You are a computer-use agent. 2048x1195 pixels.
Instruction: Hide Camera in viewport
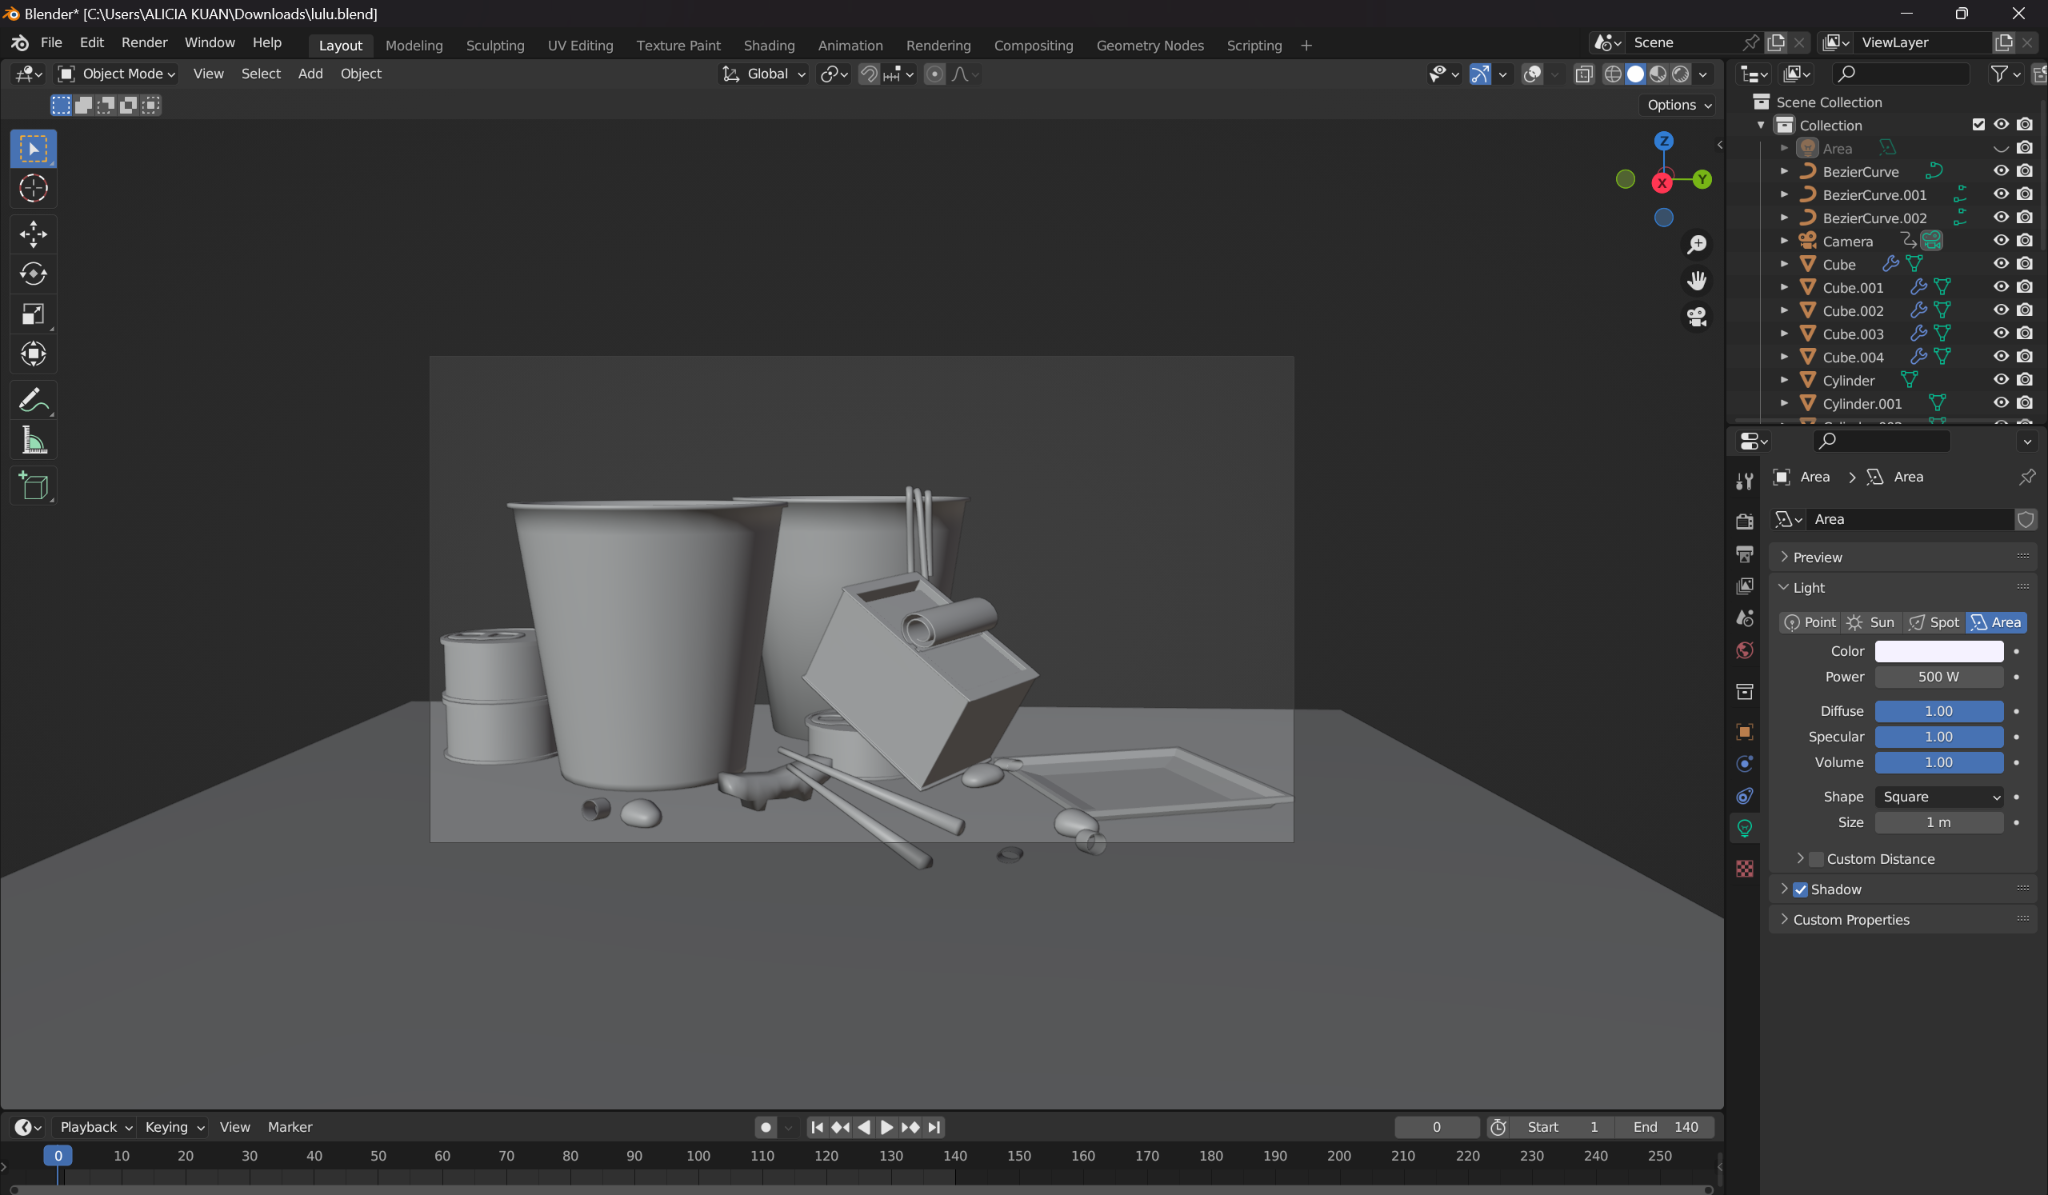2001,241
